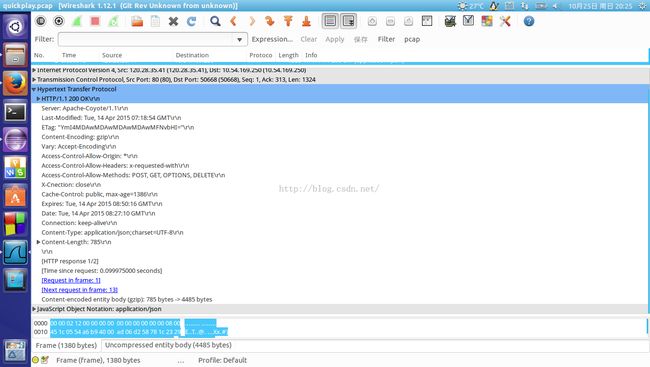Open the Ubuntu Dash home button

(x=15, y=27)
